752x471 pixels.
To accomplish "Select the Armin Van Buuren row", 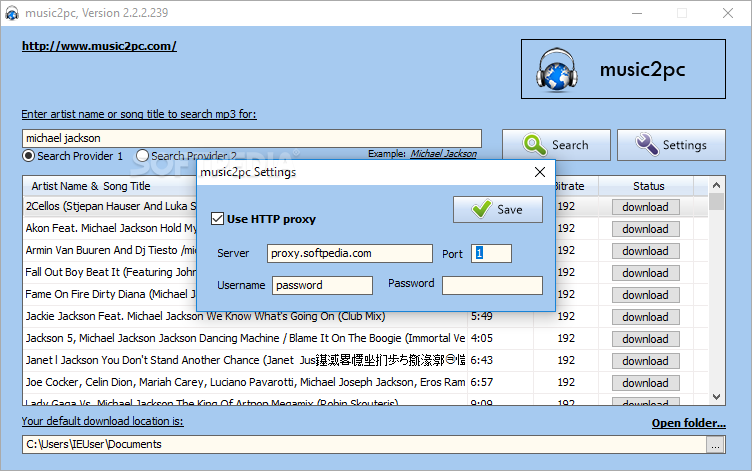I will pyautogui.click(x=110, y=250).
